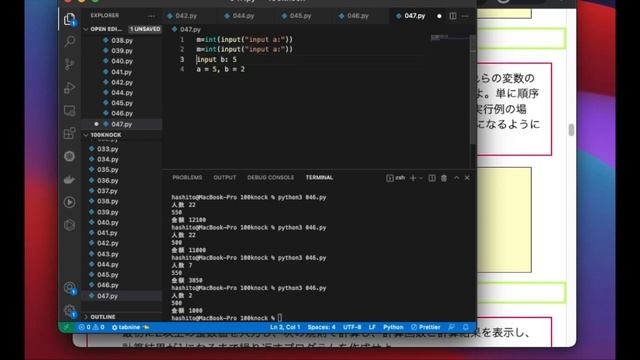Viewport: 640px width, 360px height.
Task: Open the Source Control view
Action: [70, 64]
